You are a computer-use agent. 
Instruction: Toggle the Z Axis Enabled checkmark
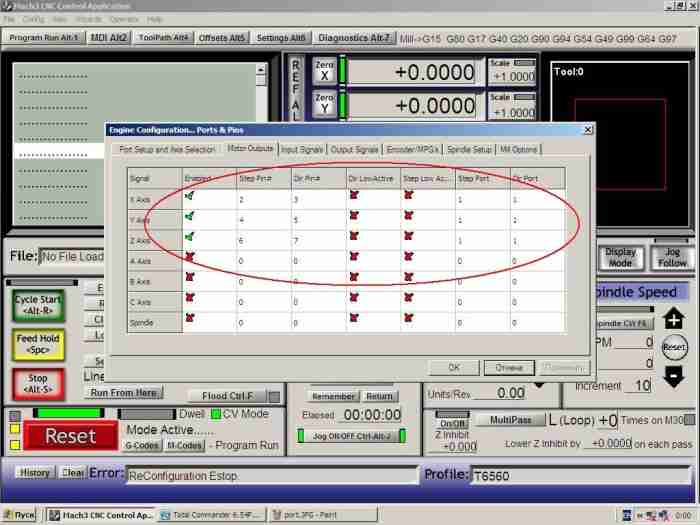coord(189,237)
